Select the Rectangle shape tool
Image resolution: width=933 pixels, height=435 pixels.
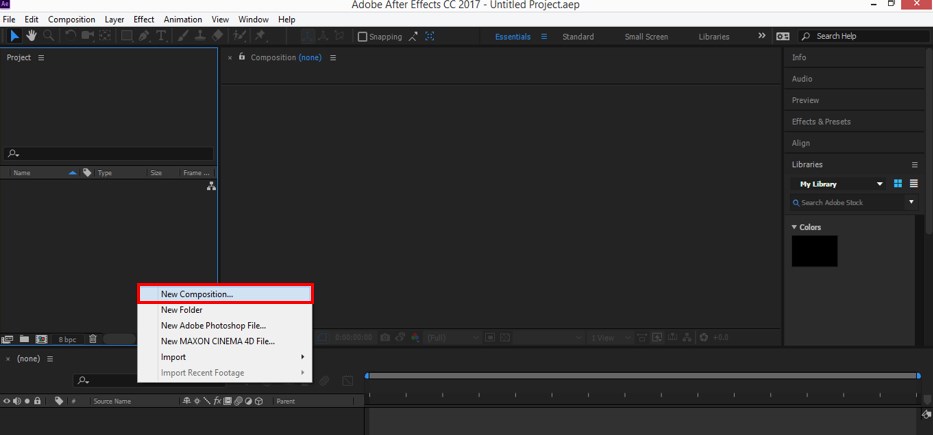[127, 36]
